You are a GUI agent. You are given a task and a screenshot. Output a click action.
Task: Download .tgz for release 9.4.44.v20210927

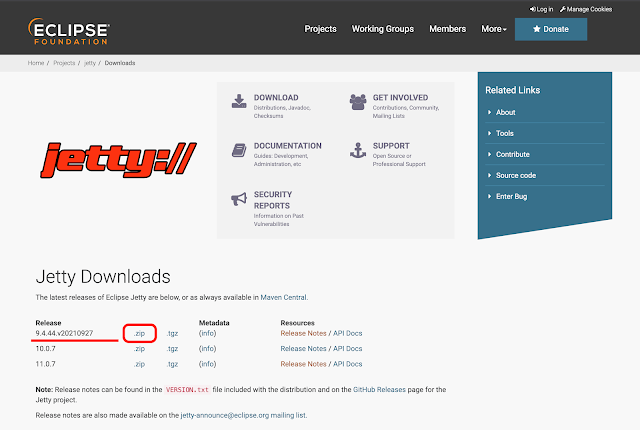tap(173, 333)
